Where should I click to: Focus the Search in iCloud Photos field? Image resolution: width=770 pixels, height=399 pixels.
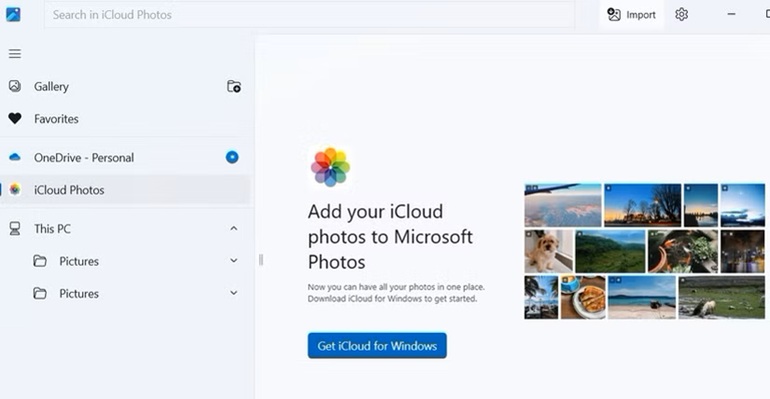click(x=309, y=15)
